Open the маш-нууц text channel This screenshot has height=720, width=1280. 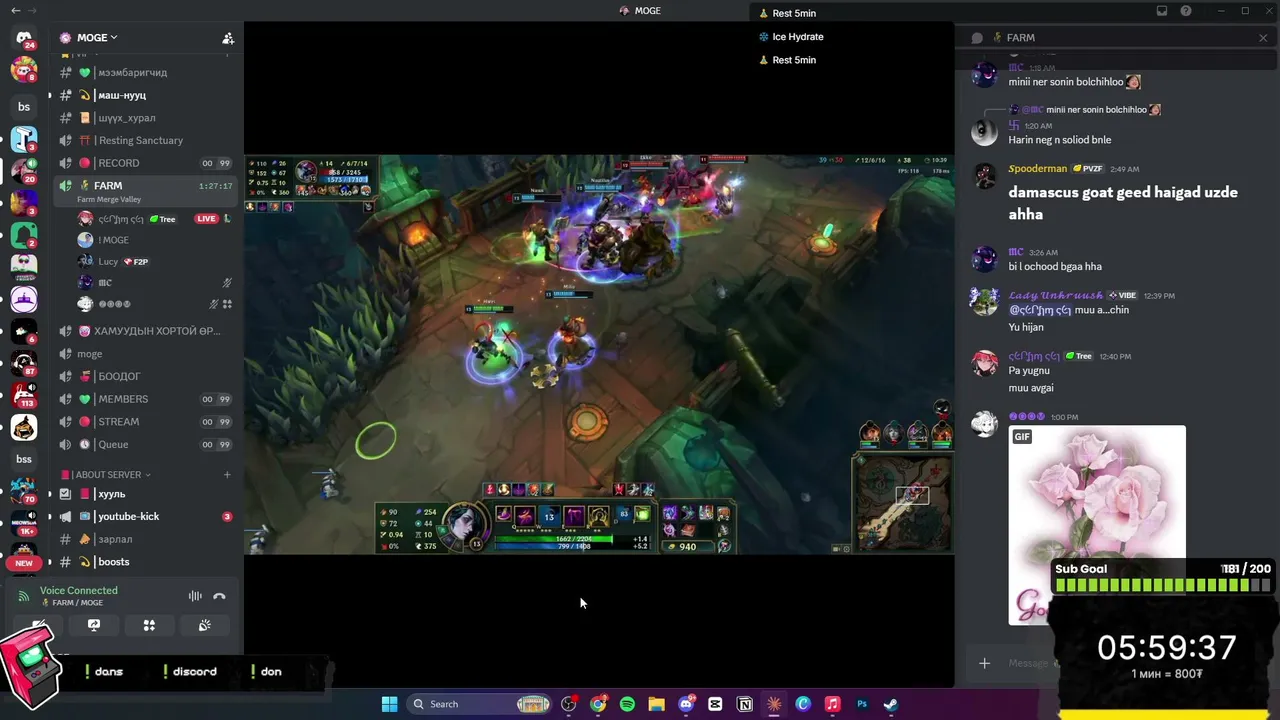(146, 95)
